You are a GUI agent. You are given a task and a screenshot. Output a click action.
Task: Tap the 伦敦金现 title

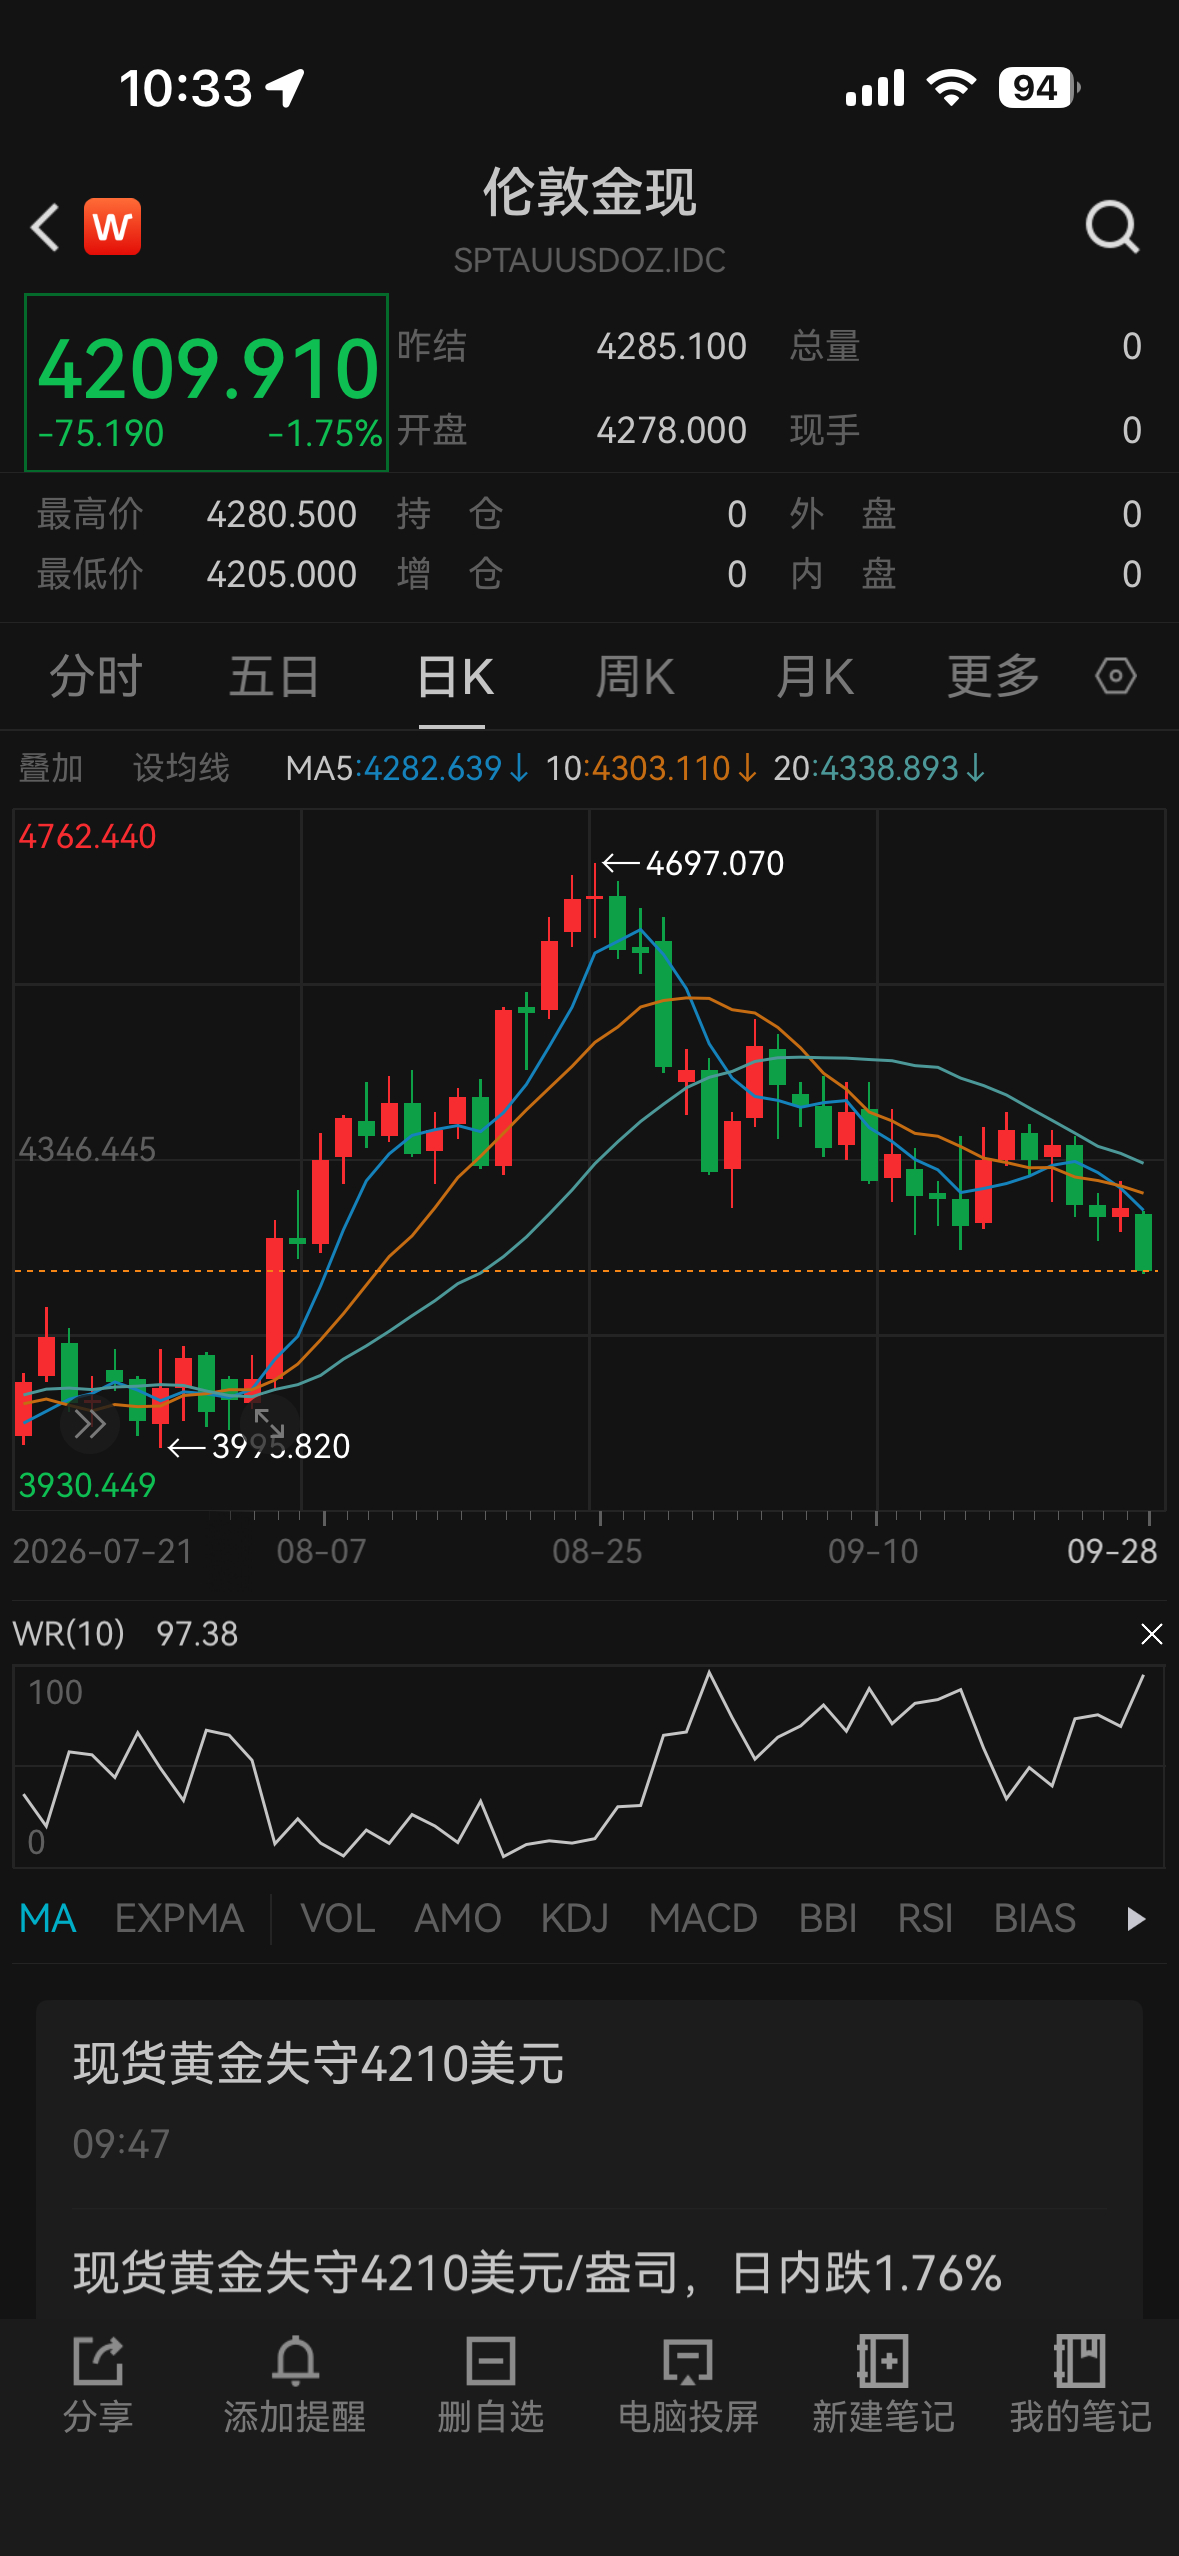tap(589, 192)
